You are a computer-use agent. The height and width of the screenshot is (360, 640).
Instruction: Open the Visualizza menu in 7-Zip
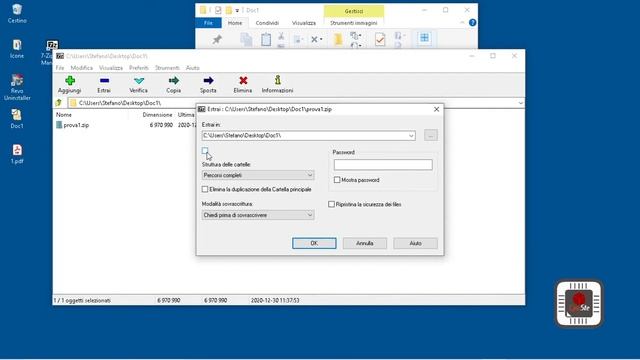click(111, 68)
